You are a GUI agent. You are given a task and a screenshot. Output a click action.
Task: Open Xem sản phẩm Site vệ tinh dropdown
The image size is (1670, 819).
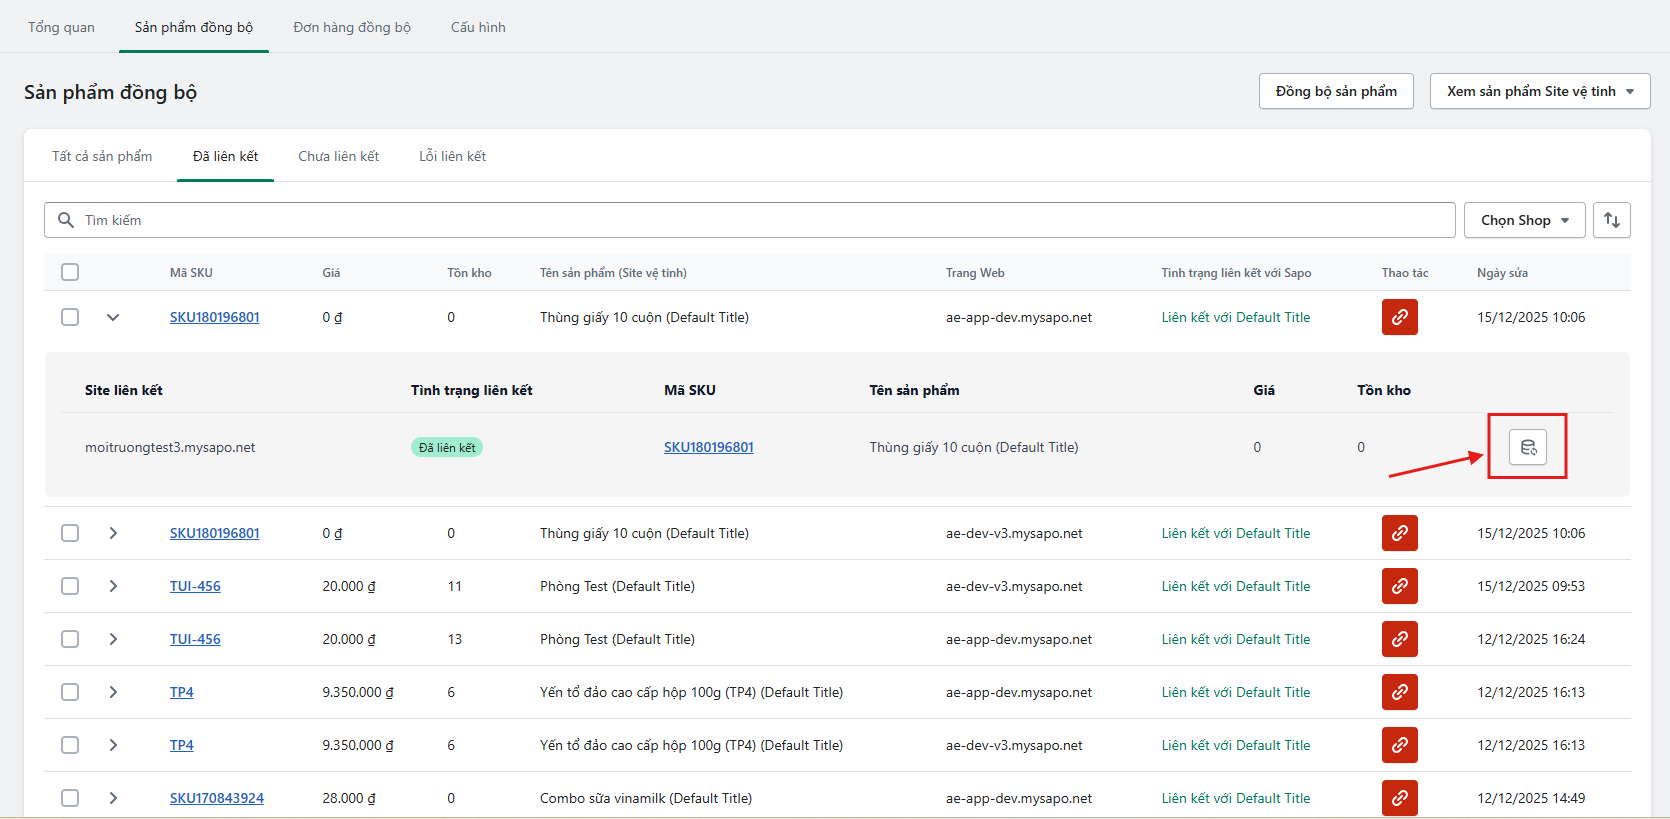(x=1539, y=91)
